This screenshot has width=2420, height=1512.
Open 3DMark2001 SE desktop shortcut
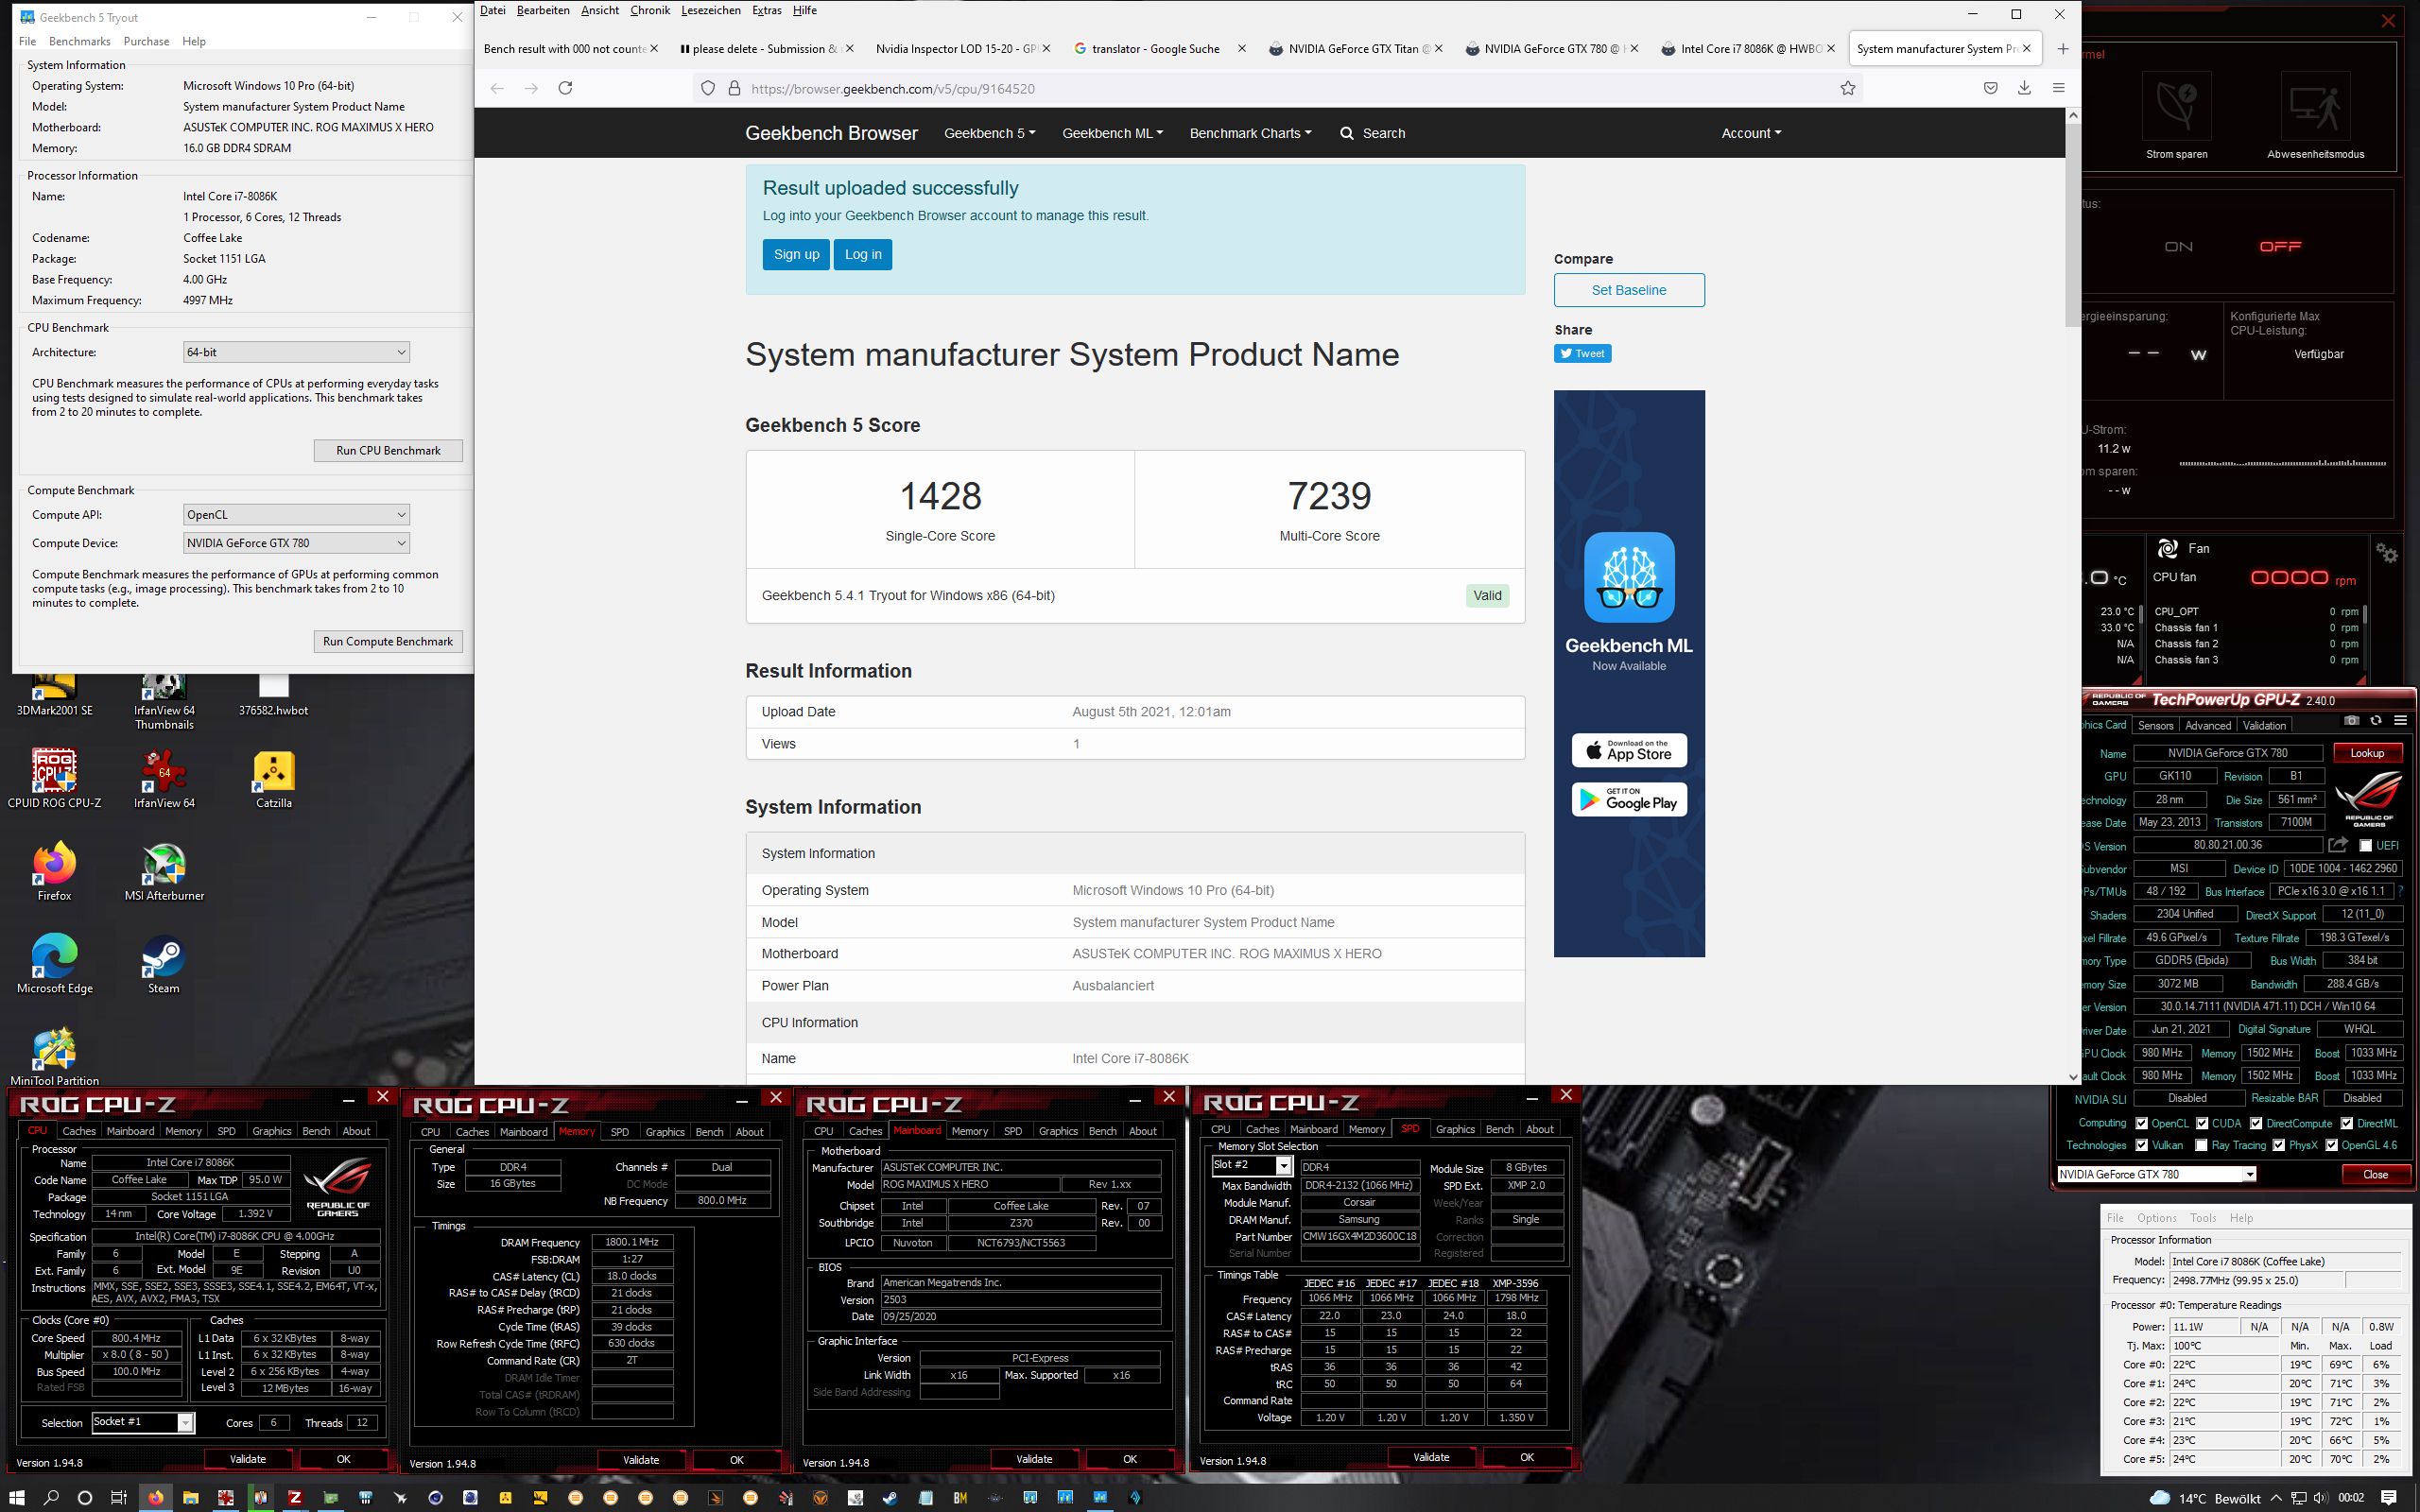(54, 697)
